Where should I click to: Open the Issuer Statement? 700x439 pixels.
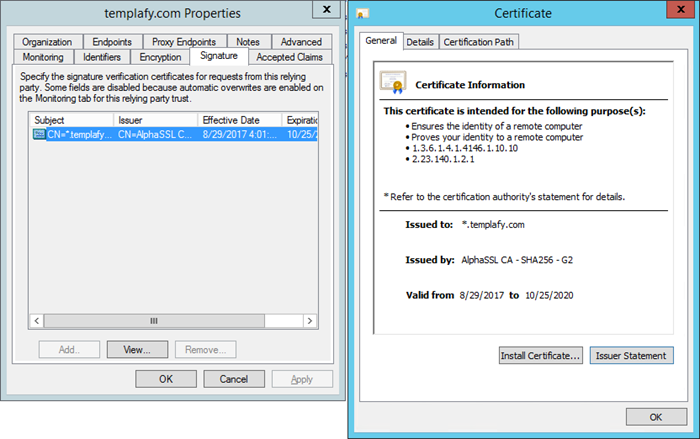point(631,355)
